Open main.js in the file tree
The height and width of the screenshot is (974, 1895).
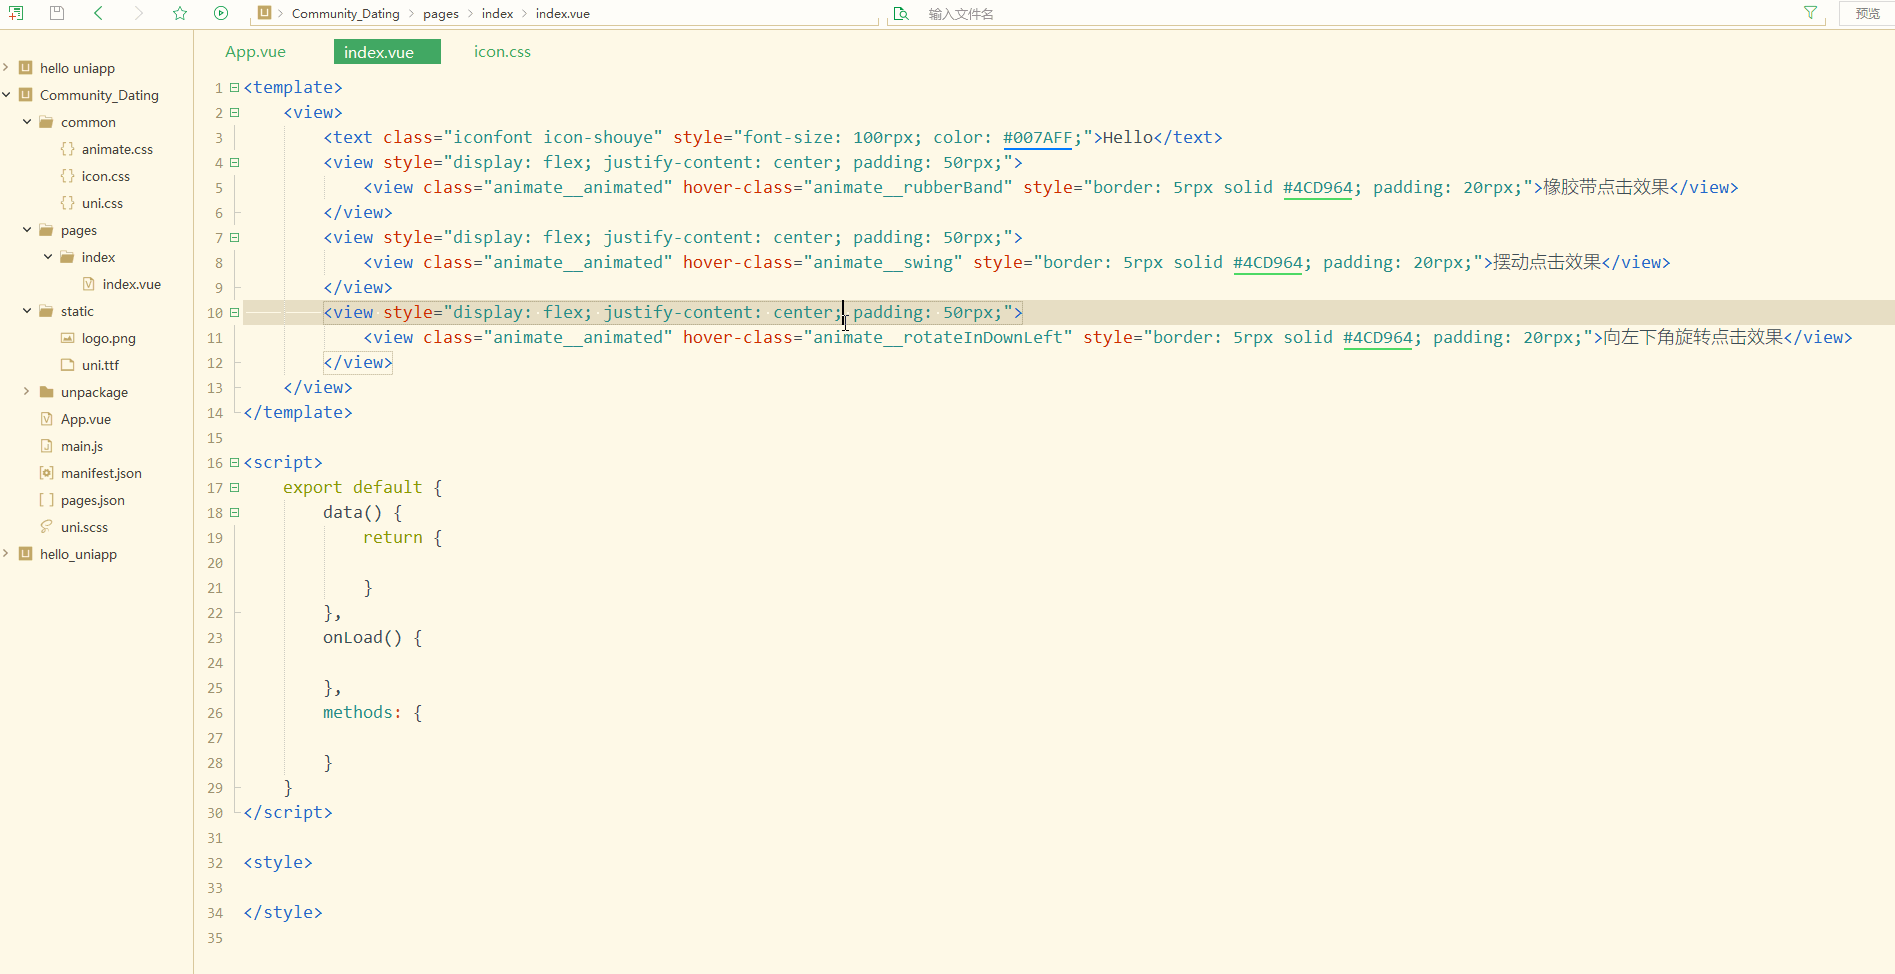point(82,446)
